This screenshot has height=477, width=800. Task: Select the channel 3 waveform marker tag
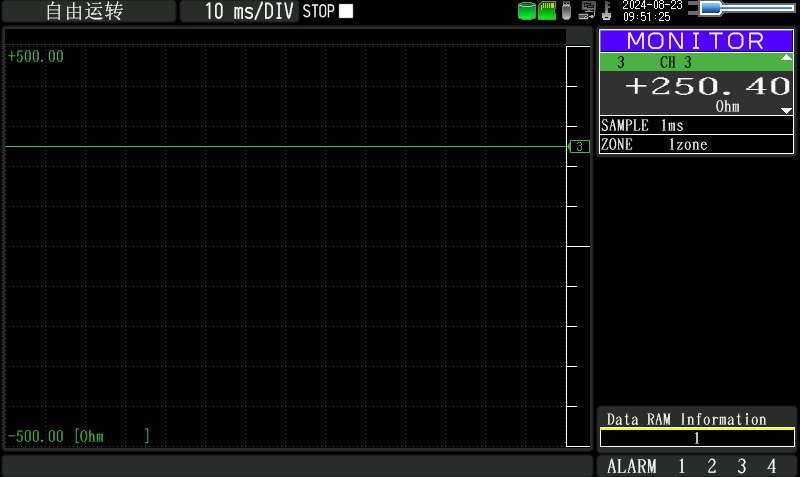(x=579, y=146)
